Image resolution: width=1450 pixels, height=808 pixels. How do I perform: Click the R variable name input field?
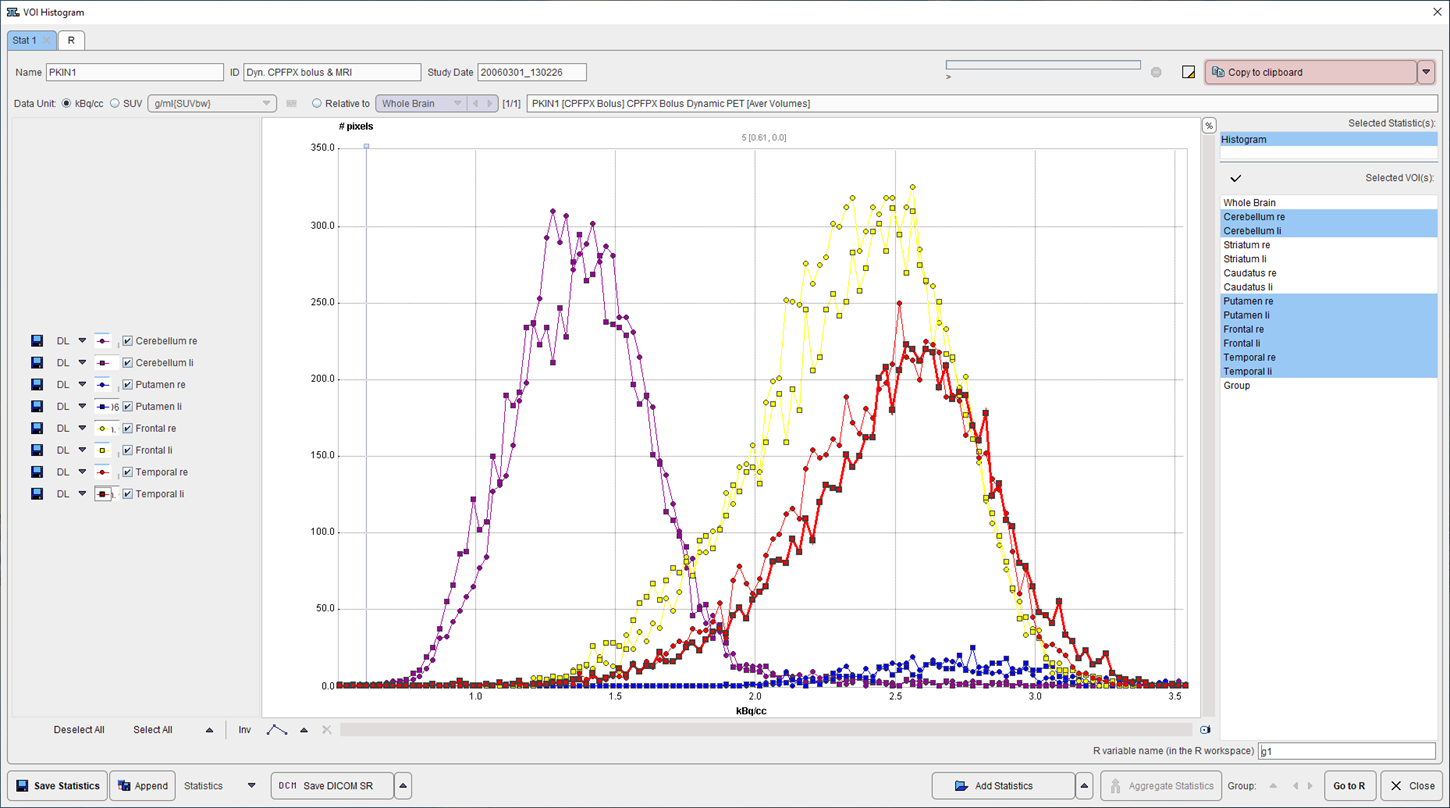pyautogui.click(x=1346, y=751)
